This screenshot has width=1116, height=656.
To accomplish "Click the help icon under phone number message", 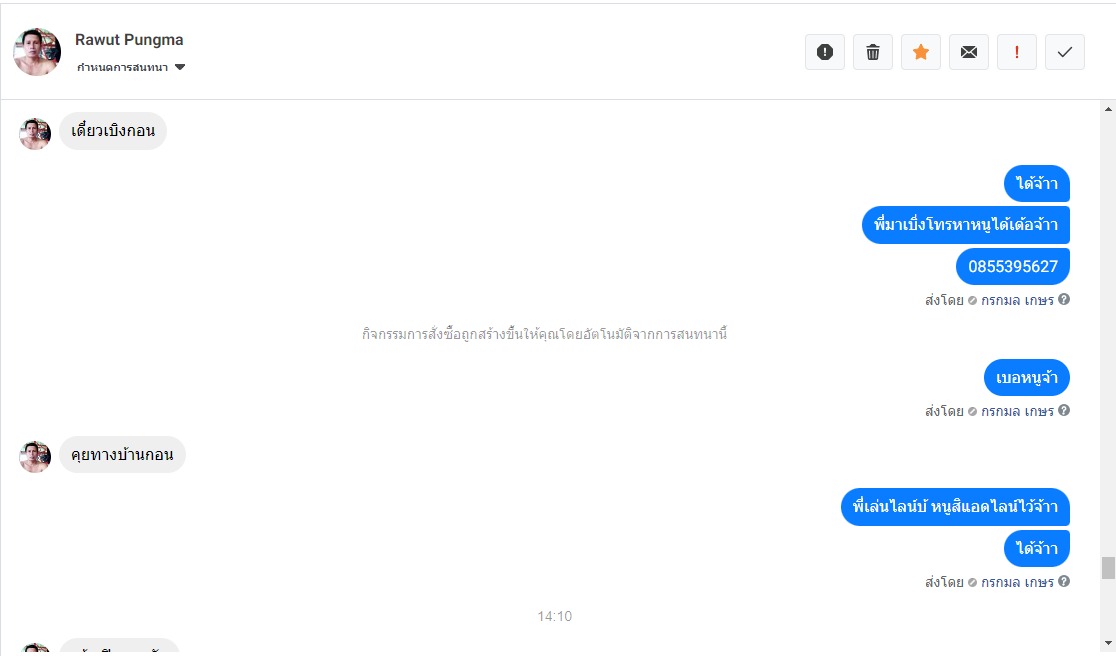I will coord(1064,300).
